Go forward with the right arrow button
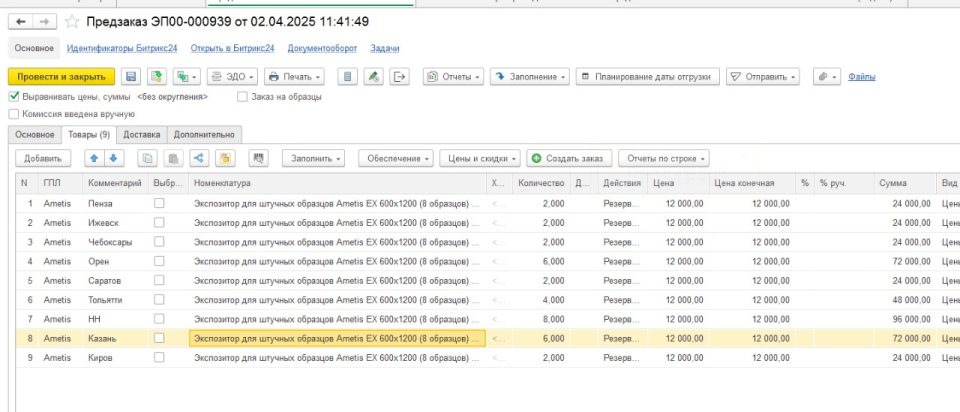This screenshot has height=412, width=960. click(x=44, y=22)
